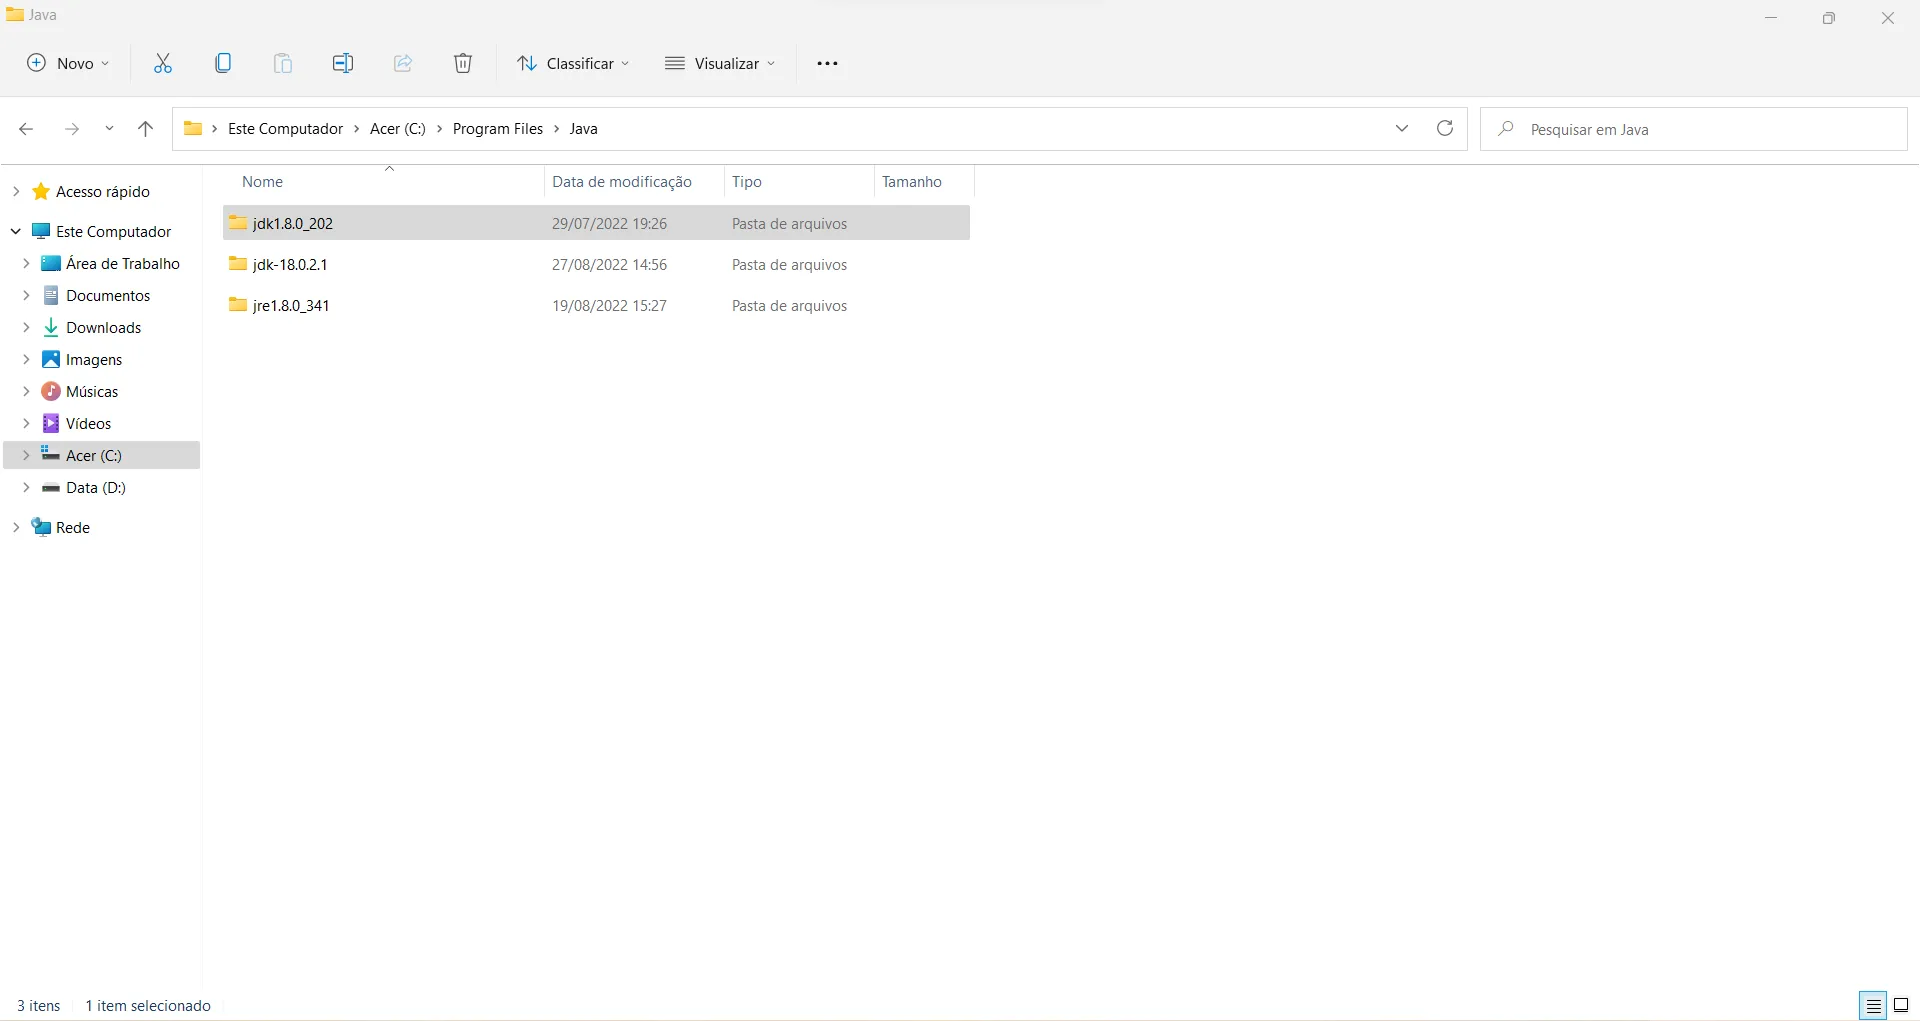Switch to large thumbnails view in status bar
The height and width of the screenshot is (1021, 1920).
pos(1901,1005)
